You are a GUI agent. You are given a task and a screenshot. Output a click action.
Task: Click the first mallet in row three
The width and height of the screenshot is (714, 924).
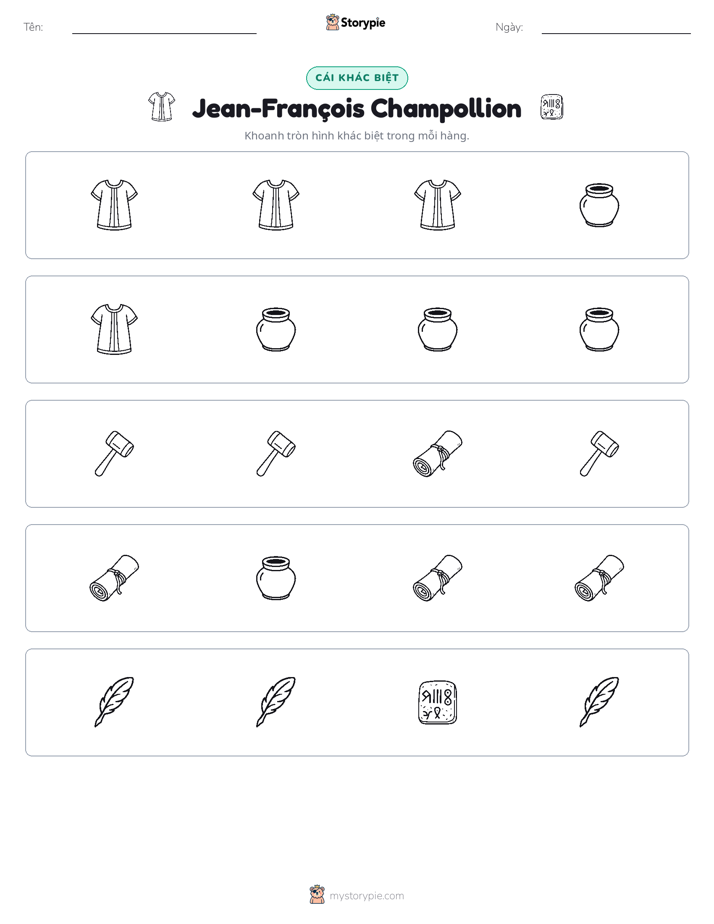[x=114, y=453]
